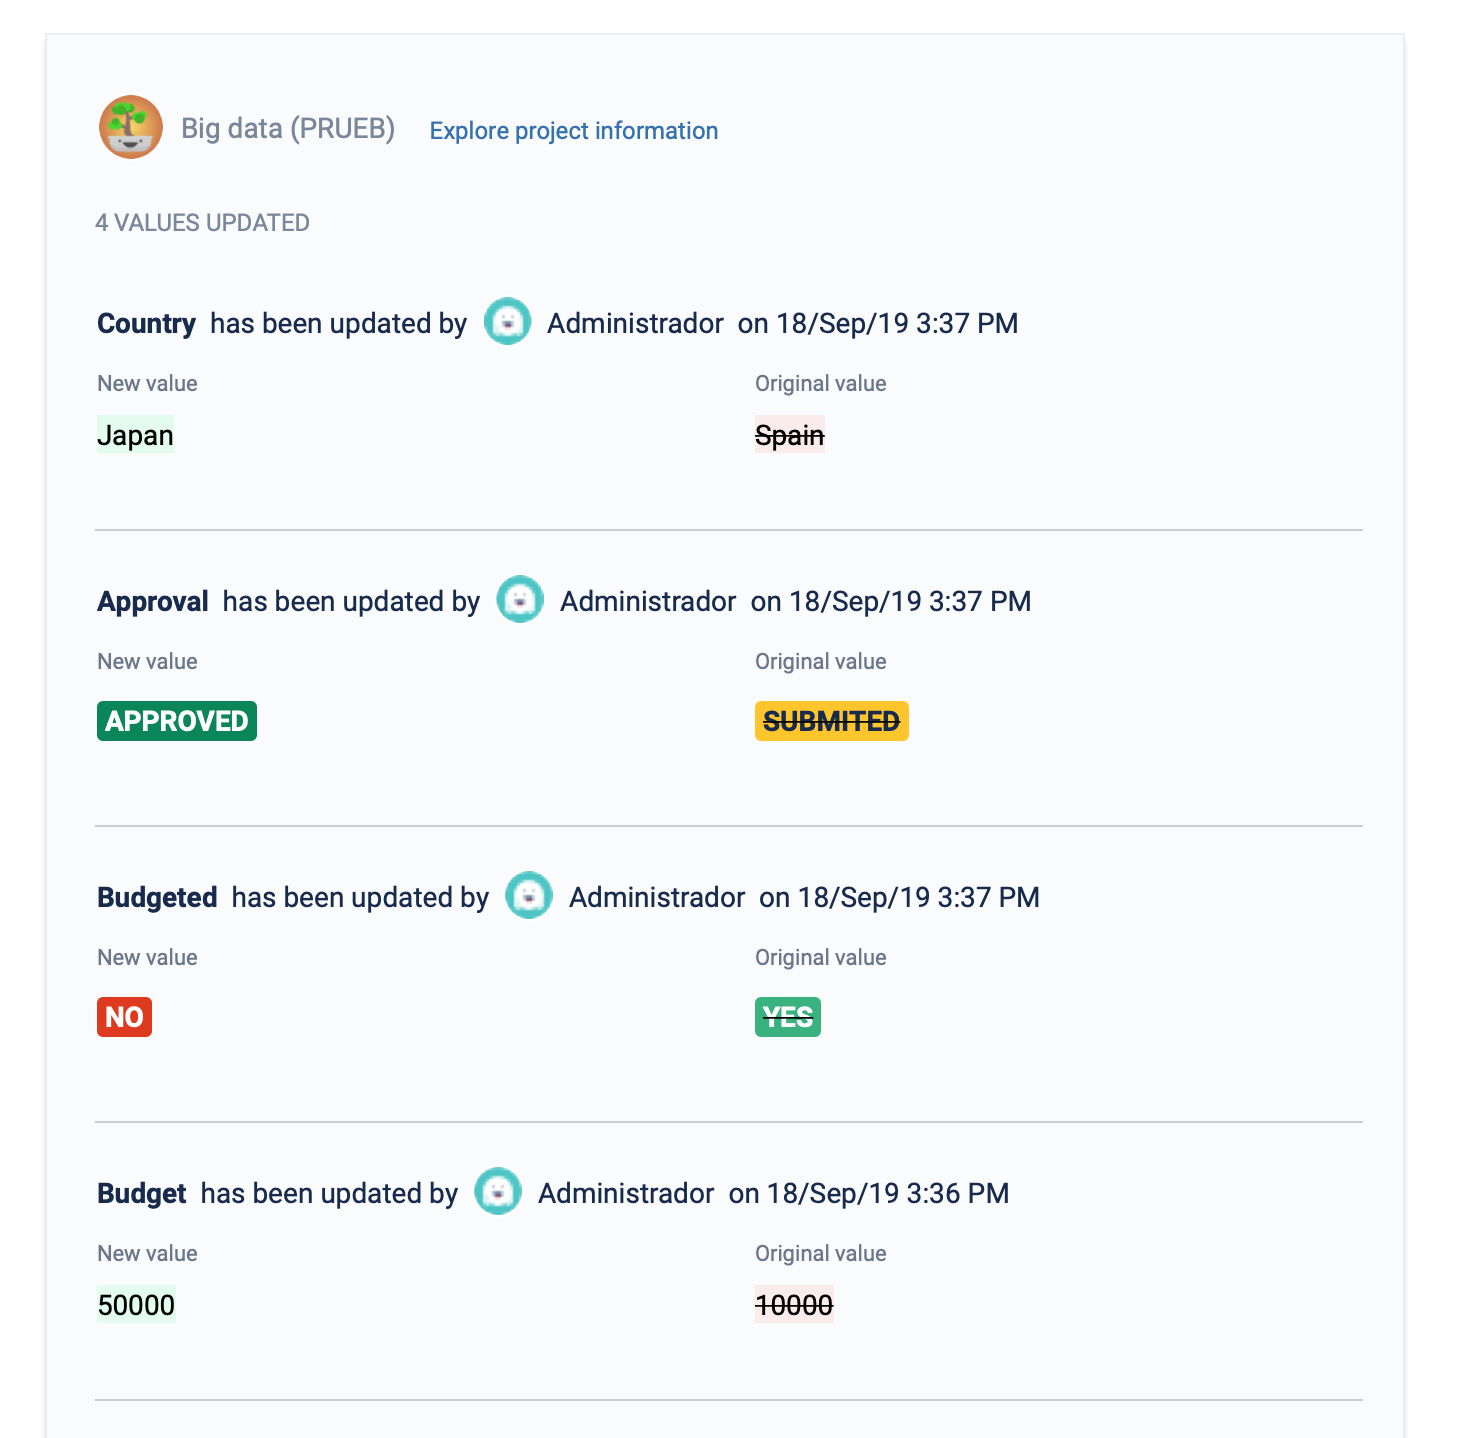Click the original value Spain
Image resolution: width=1462 pixels, height=1438 pixels.
790,435
